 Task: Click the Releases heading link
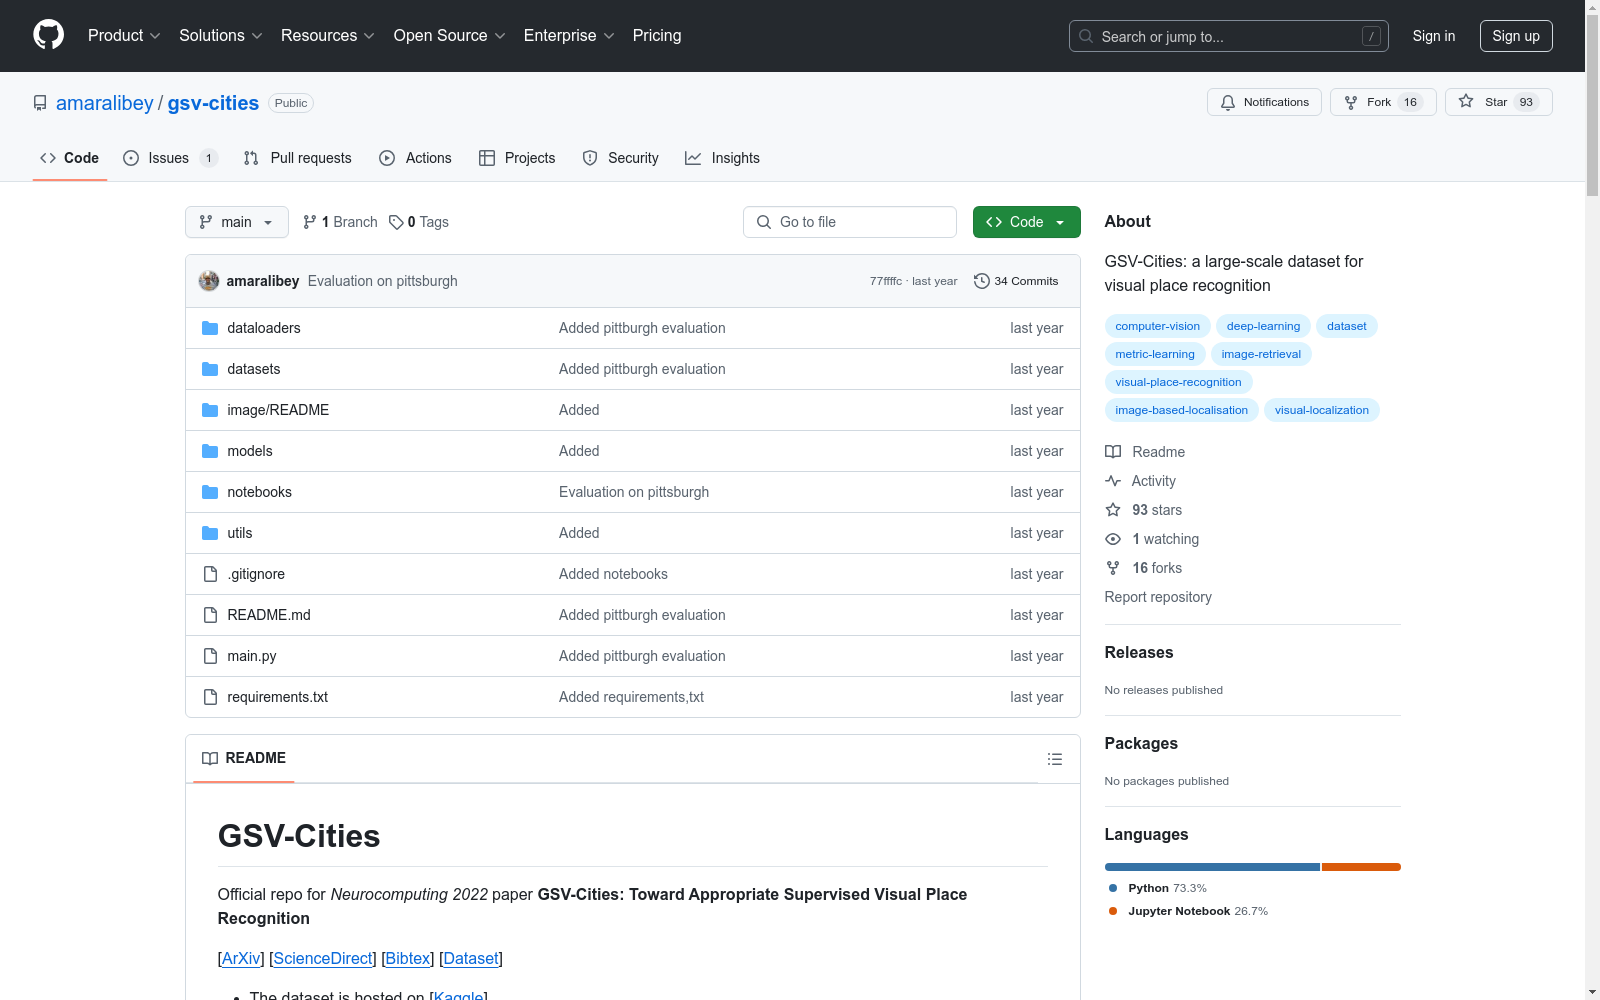[1139, 652]
